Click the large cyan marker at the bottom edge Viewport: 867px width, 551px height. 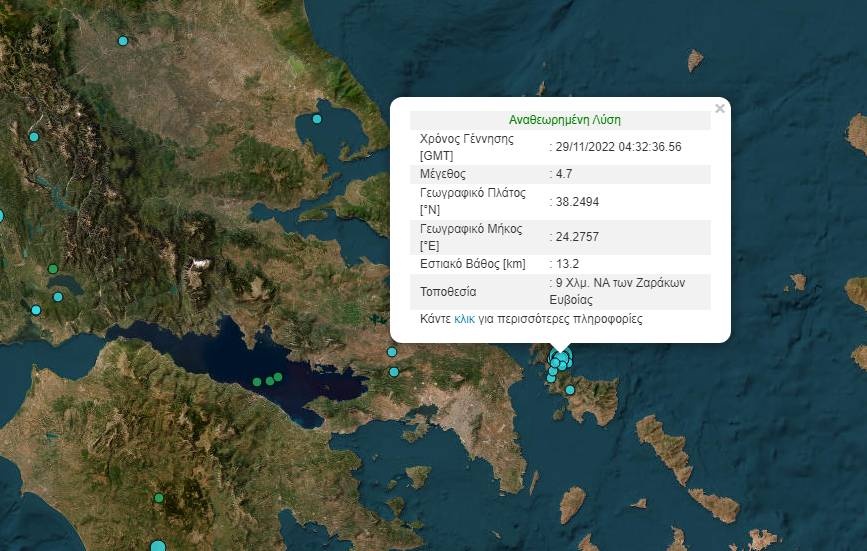(x=157, y=546)
